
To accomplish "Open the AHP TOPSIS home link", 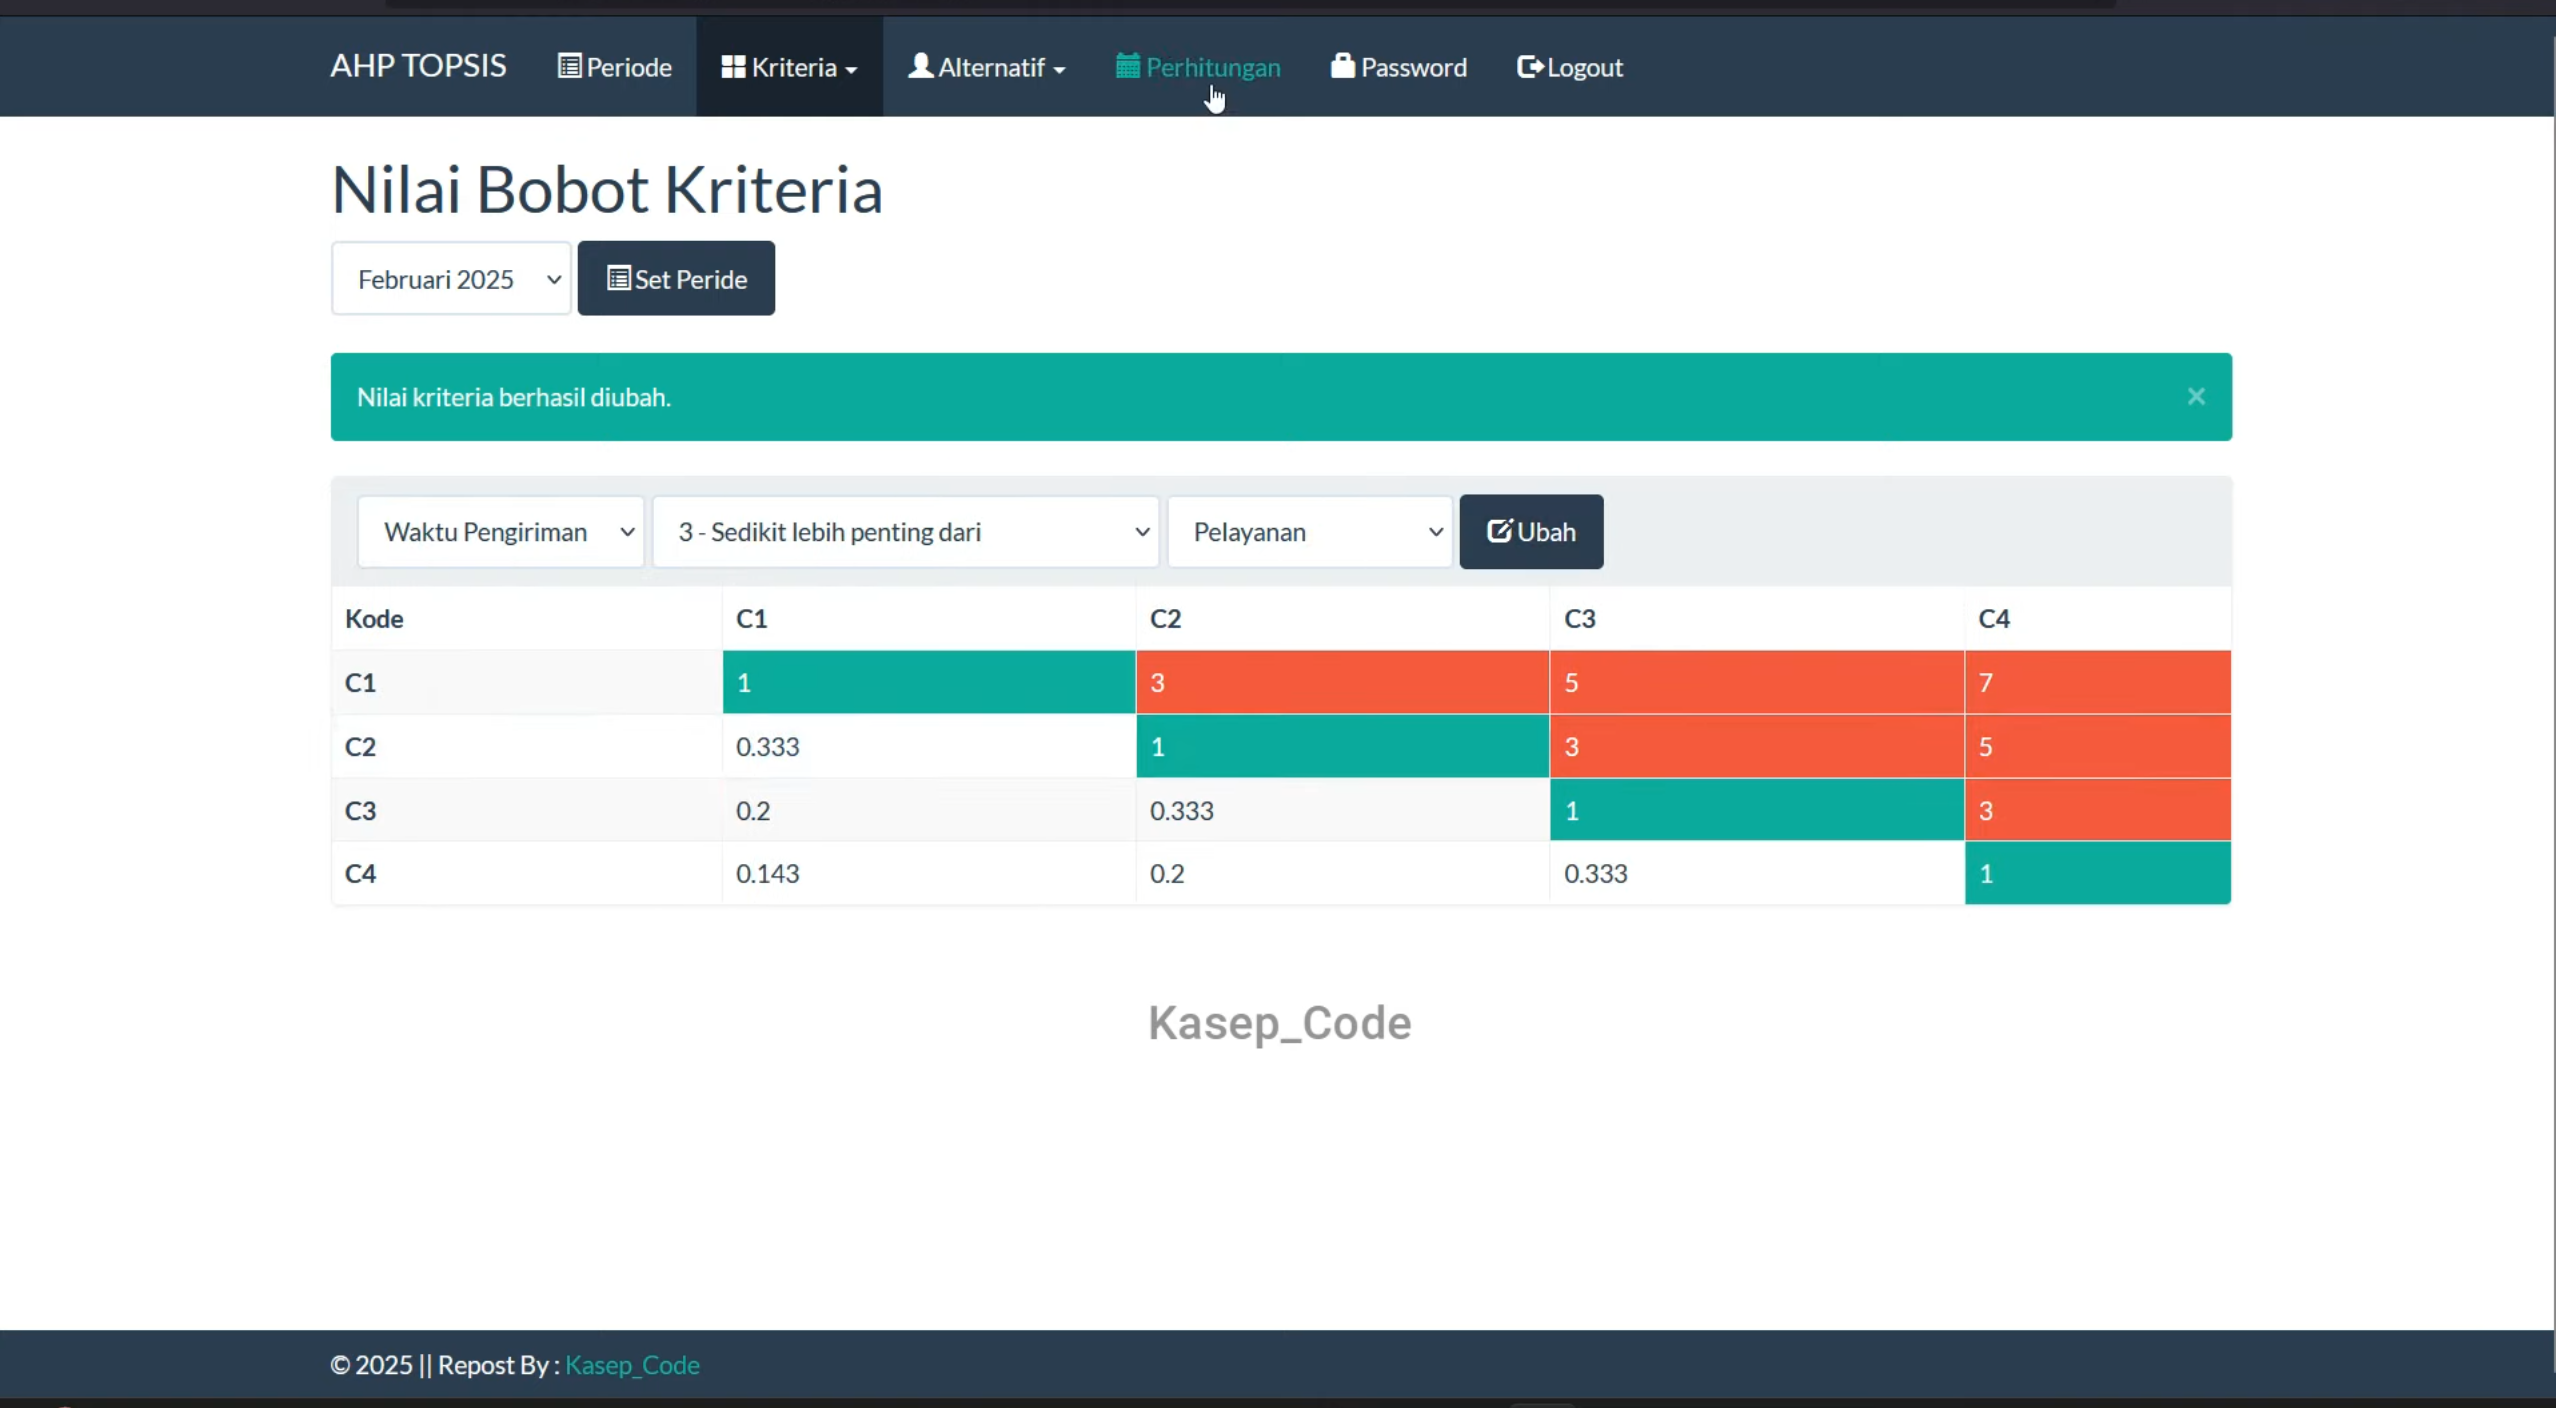I will click(x=418, y=66).
